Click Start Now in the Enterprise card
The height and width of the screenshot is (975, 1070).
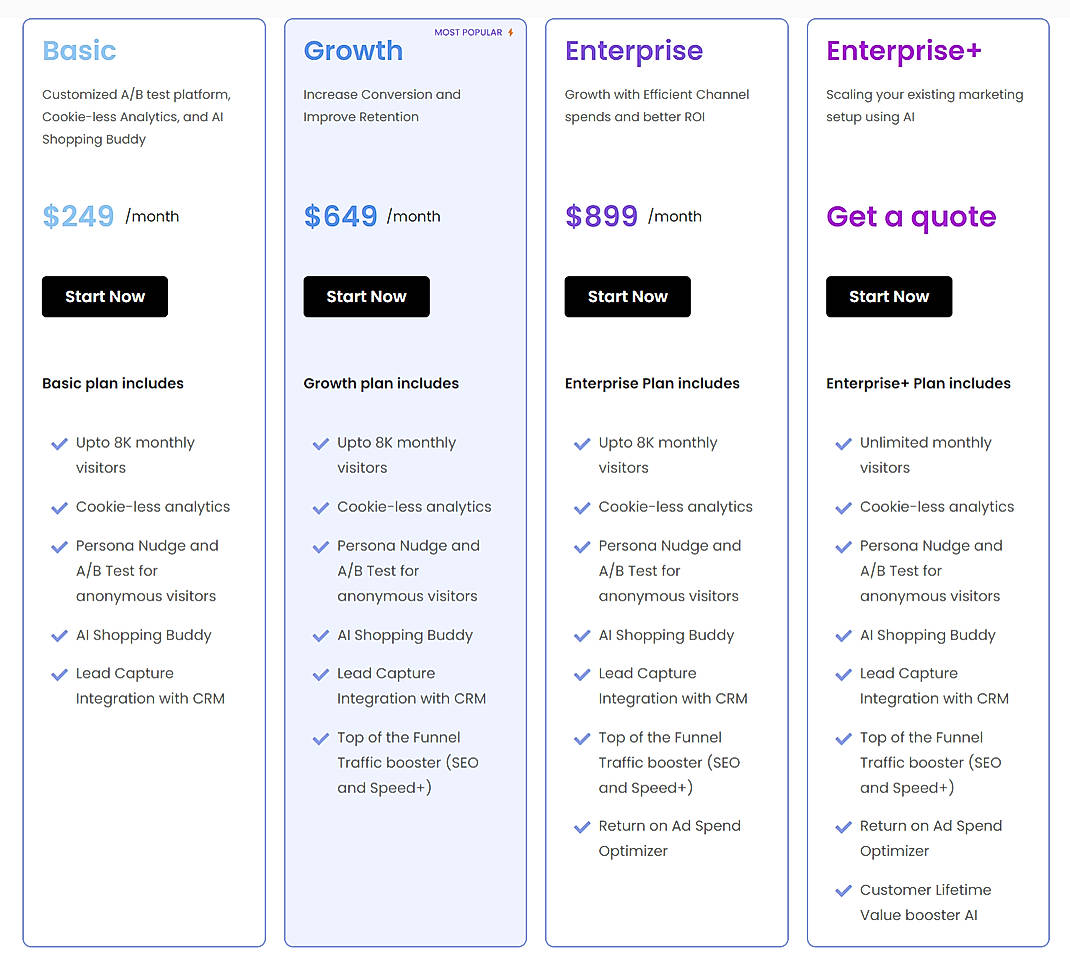click(x=627, y=296)
